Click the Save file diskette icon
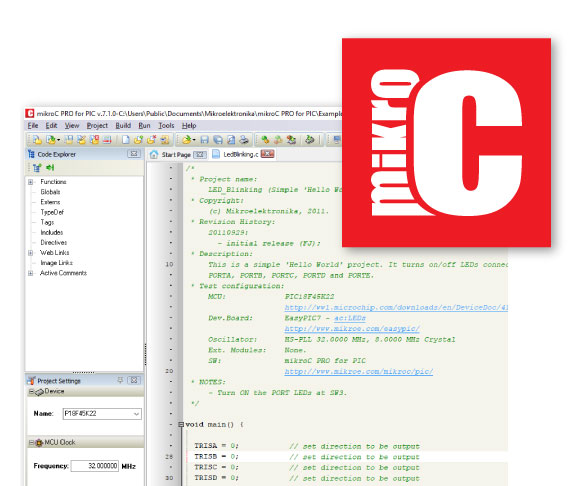The height and width of the screenshot is (486, 573). 205,140
